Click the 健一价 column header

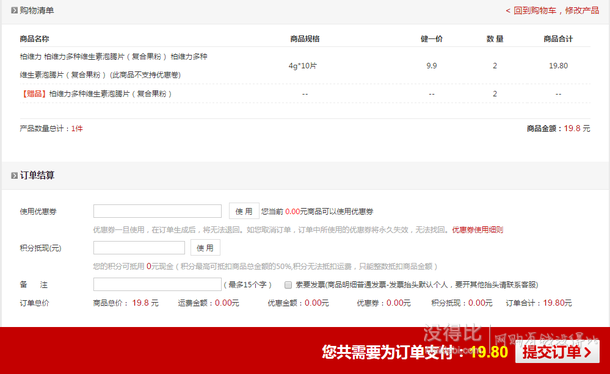click(431, 39)
